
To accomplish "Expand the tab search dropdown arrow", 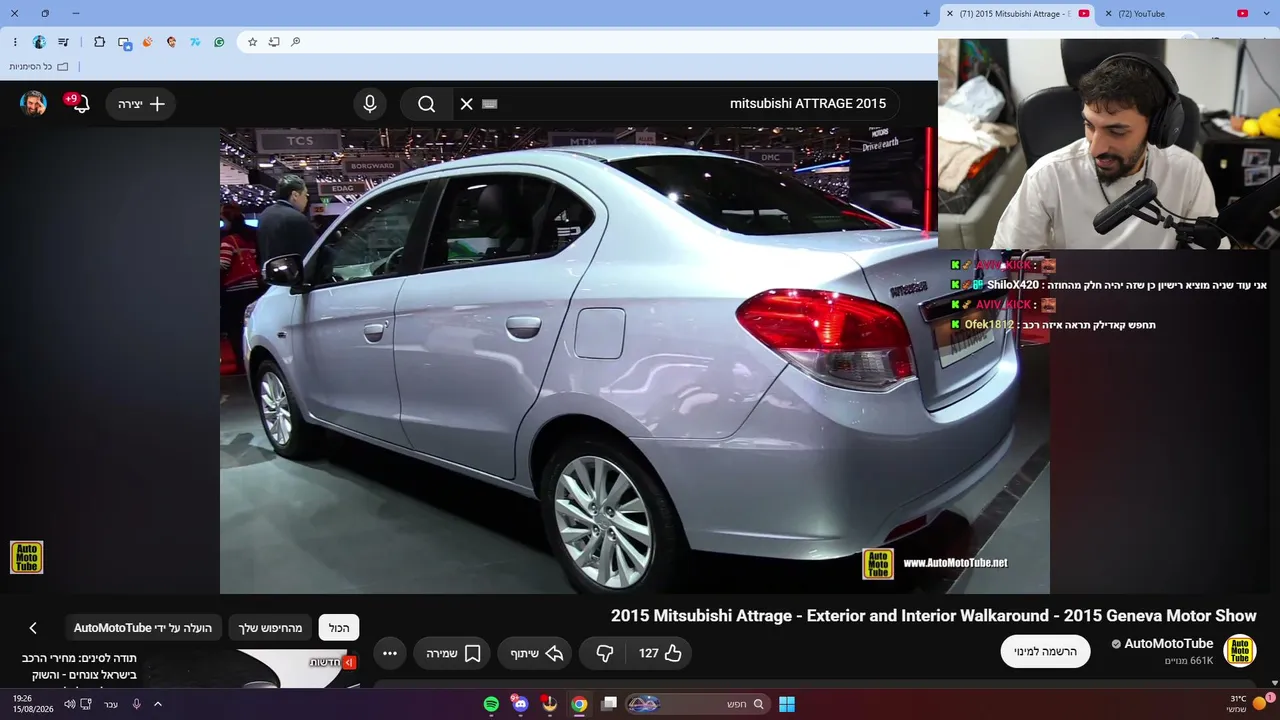I will (x=1269, y=14).
